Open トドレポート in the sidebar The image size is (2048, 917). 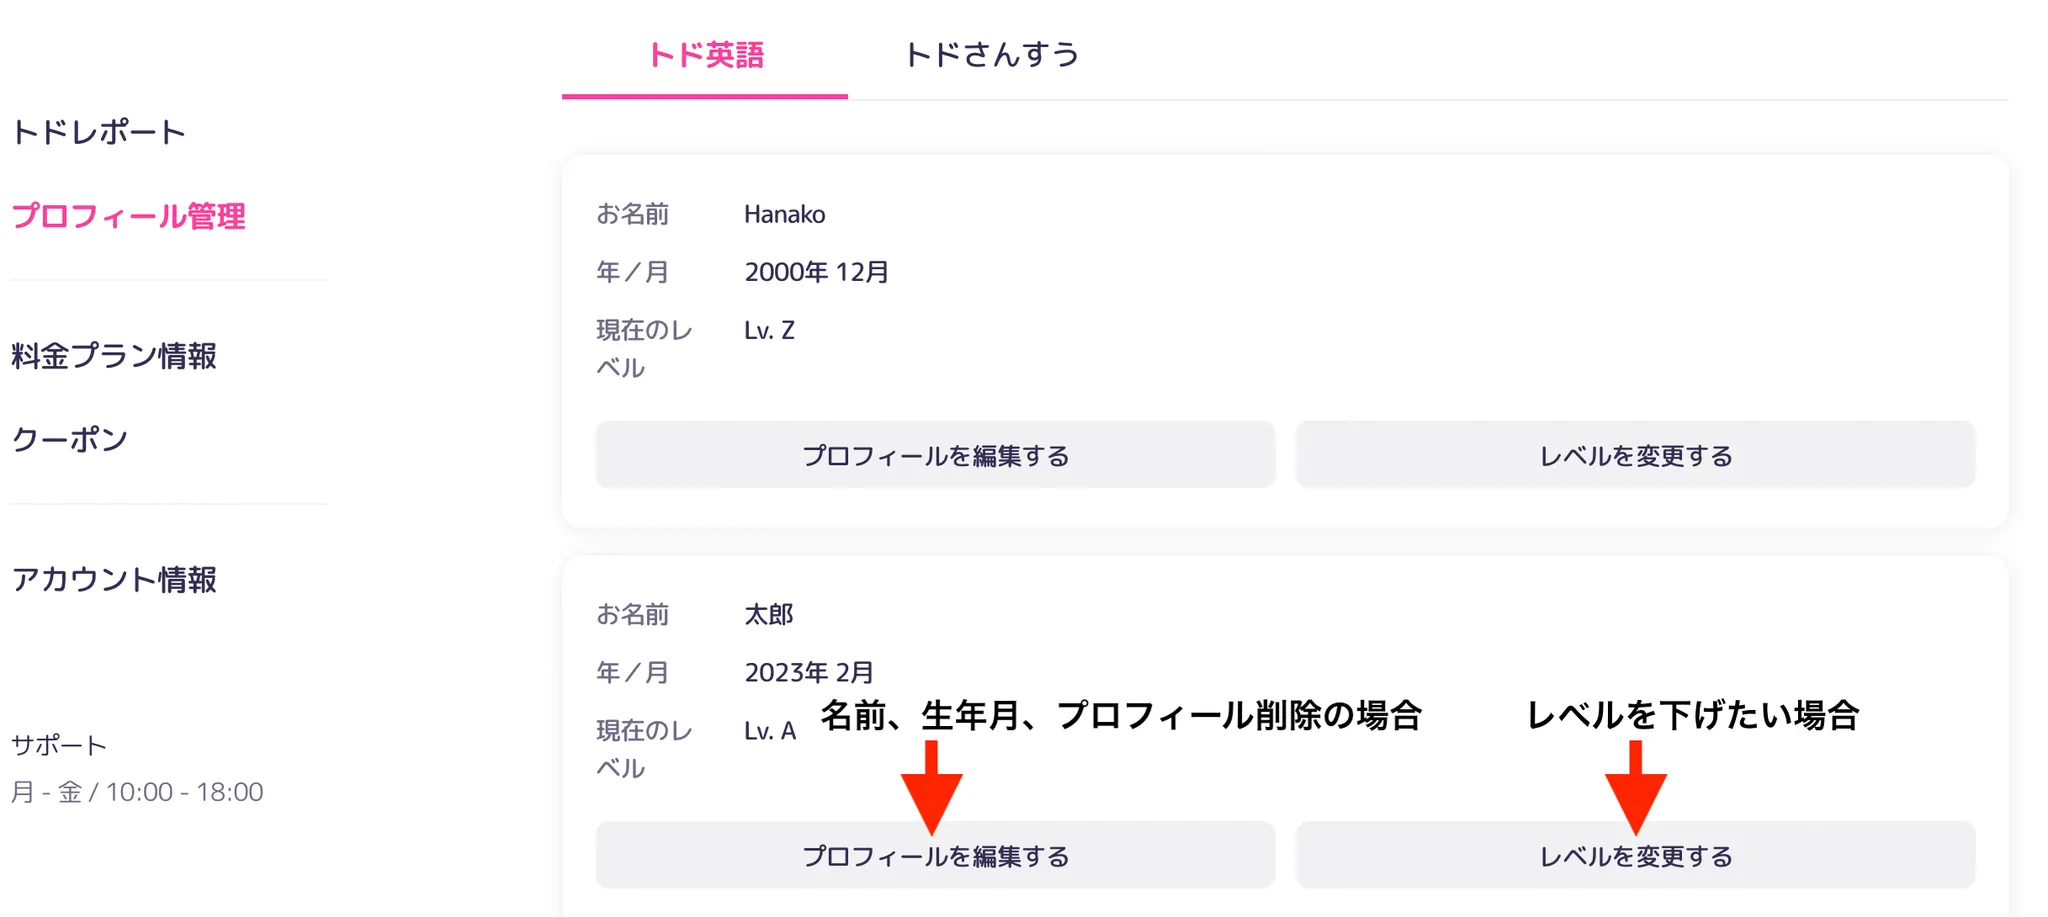pyautogui.click(x=99, y=132)
